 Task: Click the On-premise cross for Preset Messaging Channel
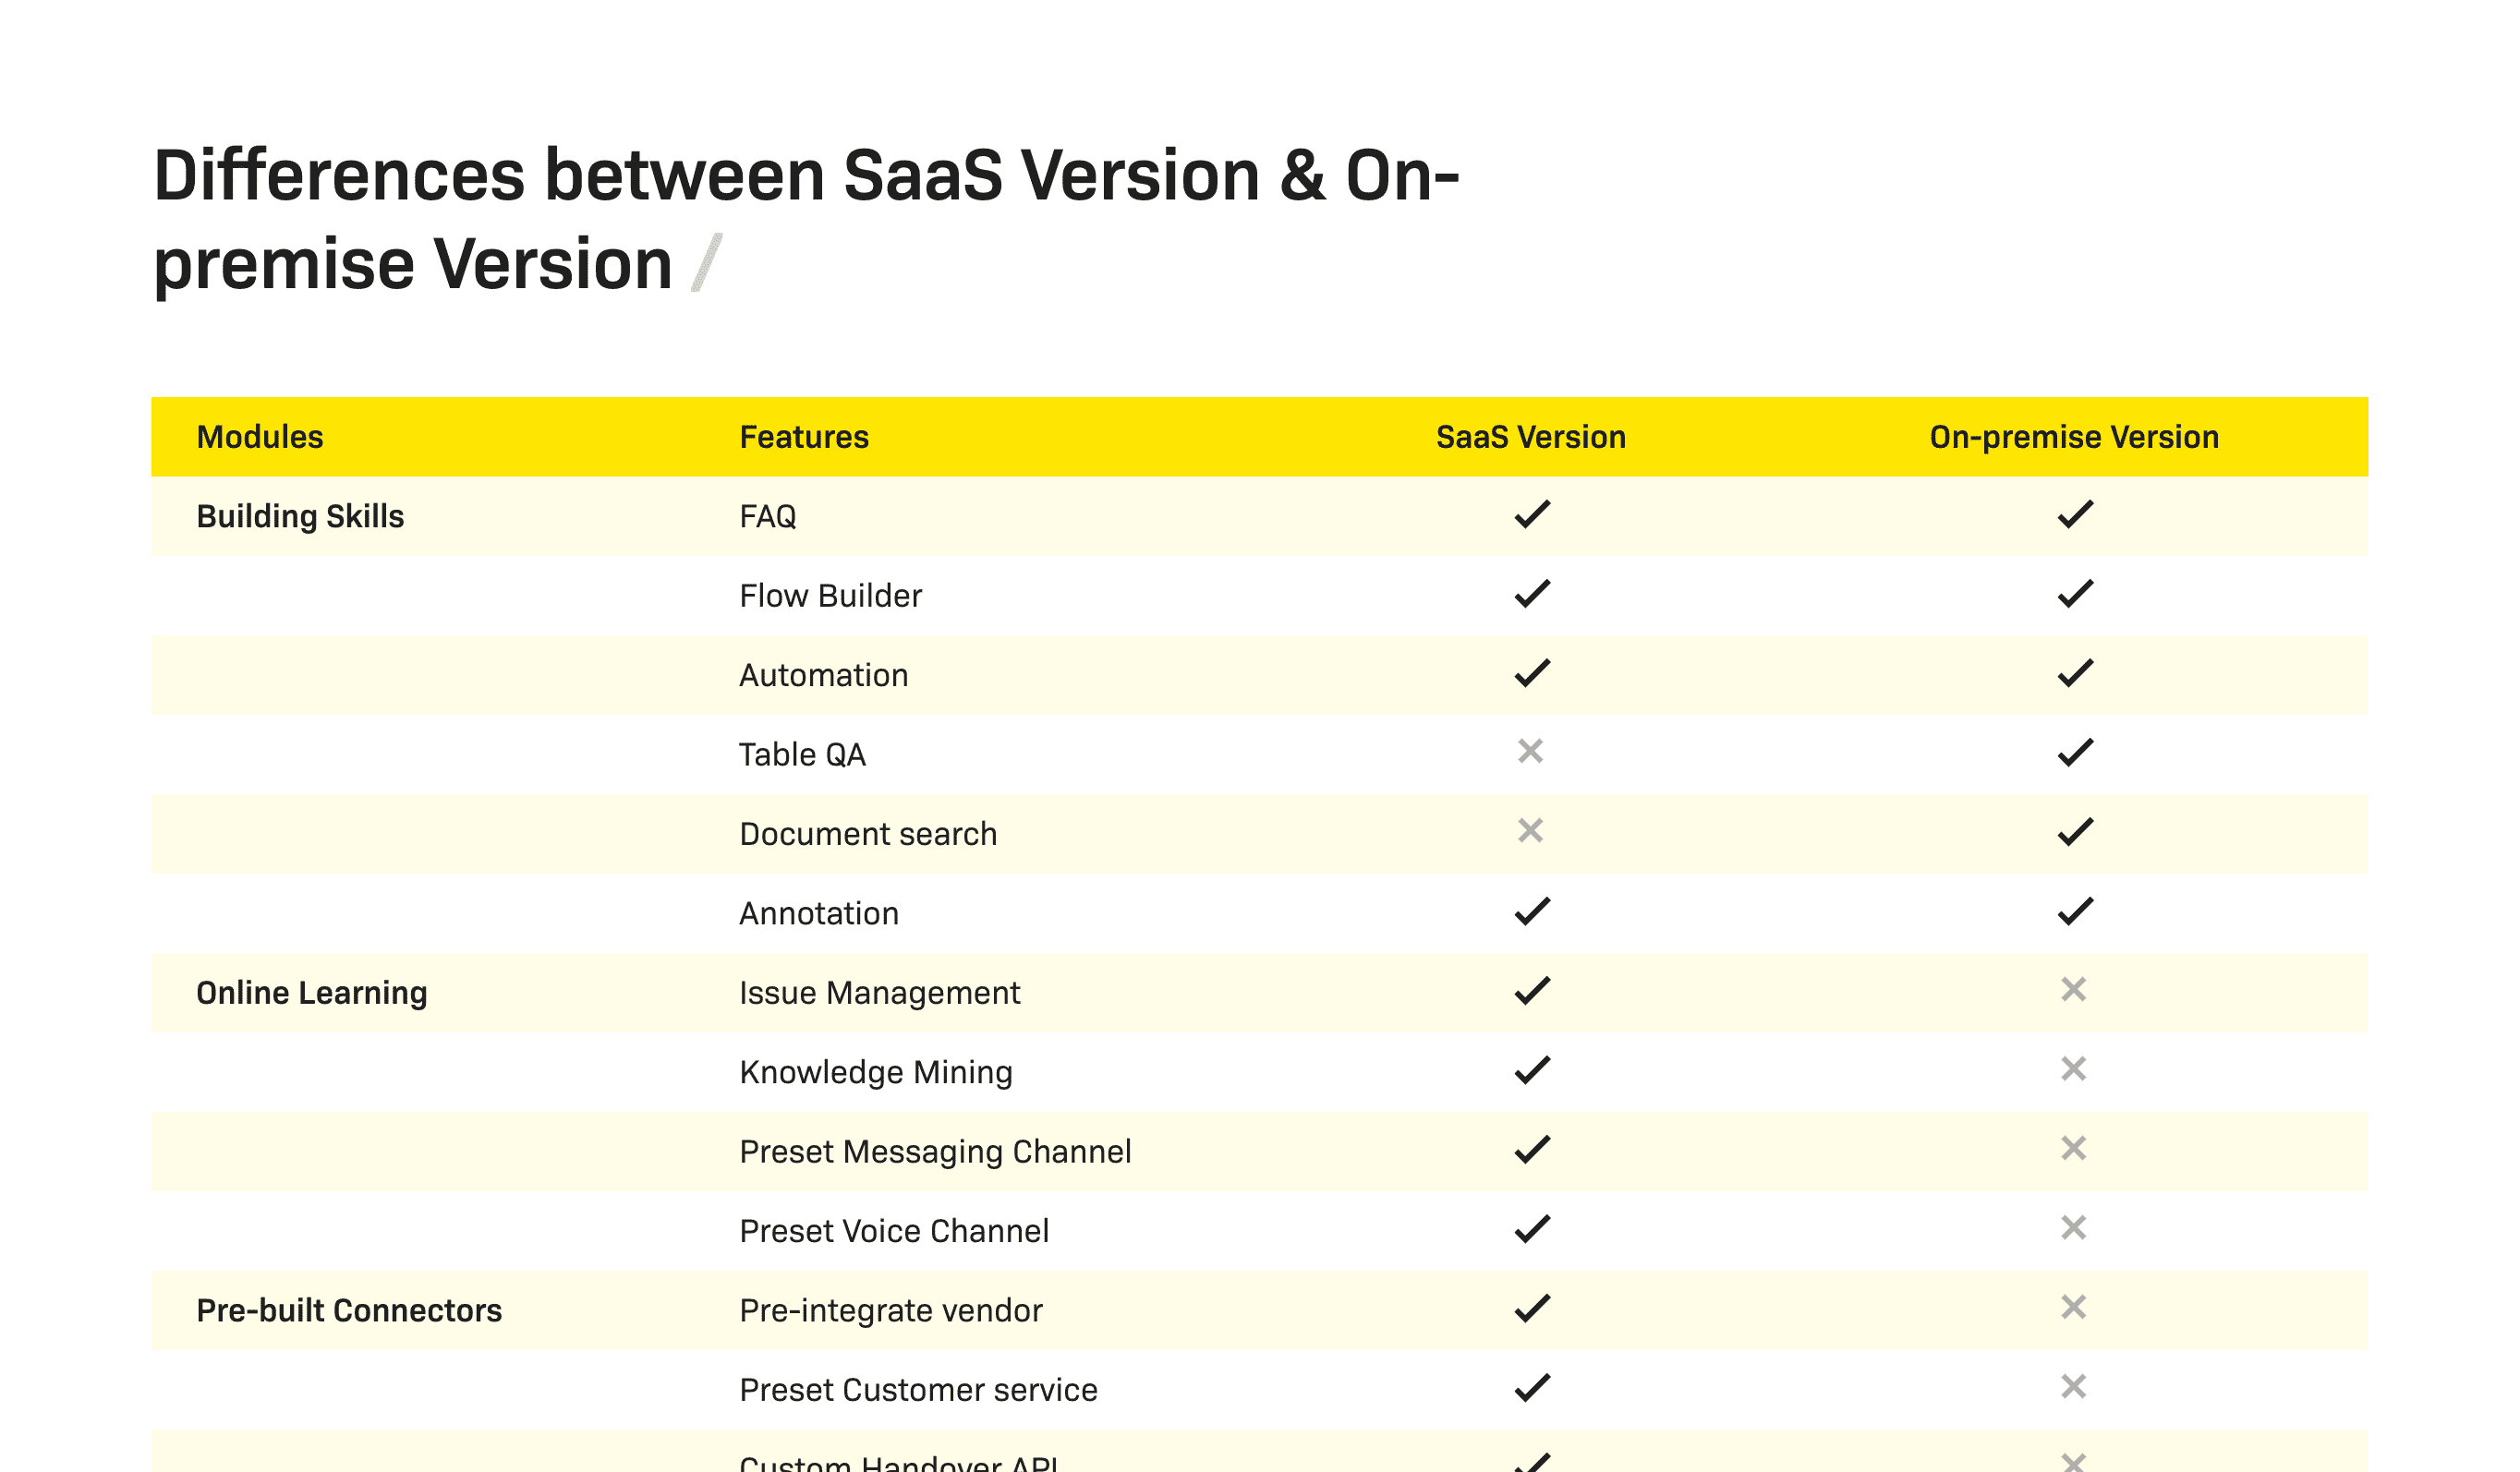tap(2074, 1148)
